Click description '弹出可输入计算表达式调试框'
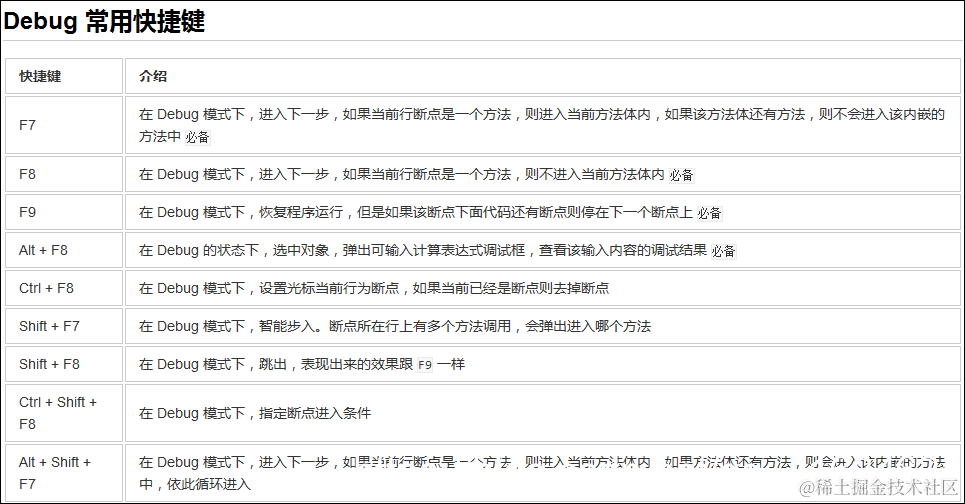Image resolution: width=965 pixels, height=504 pixels. point(434,250)
